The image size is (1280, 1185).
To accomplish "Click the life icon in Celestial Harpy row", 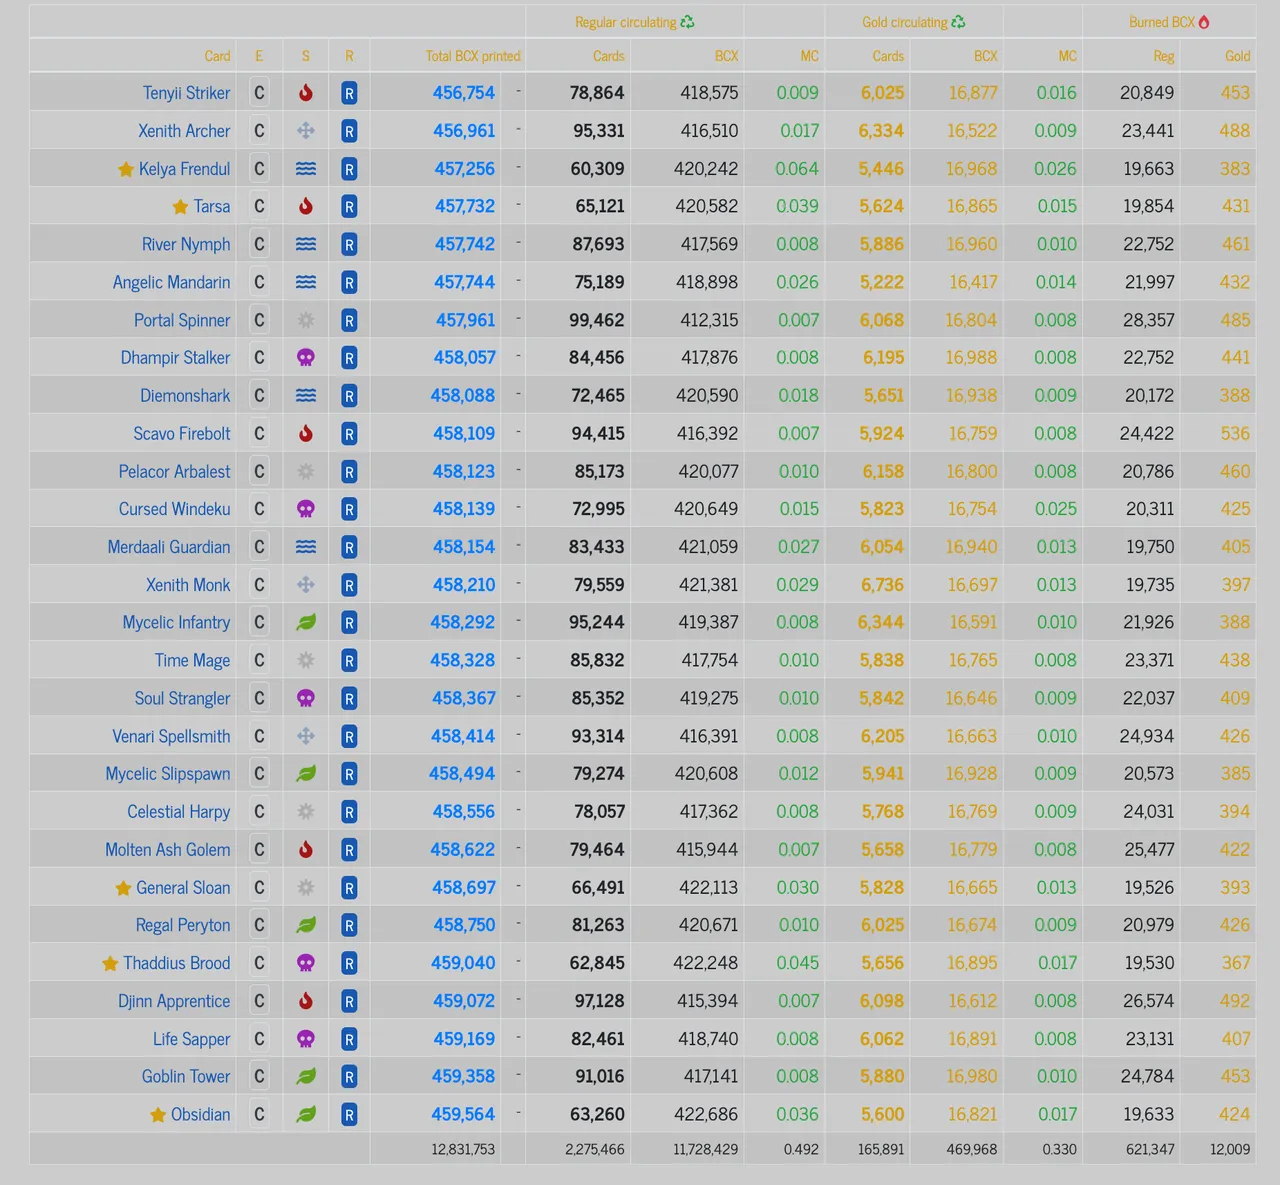I will coord(306,811).
